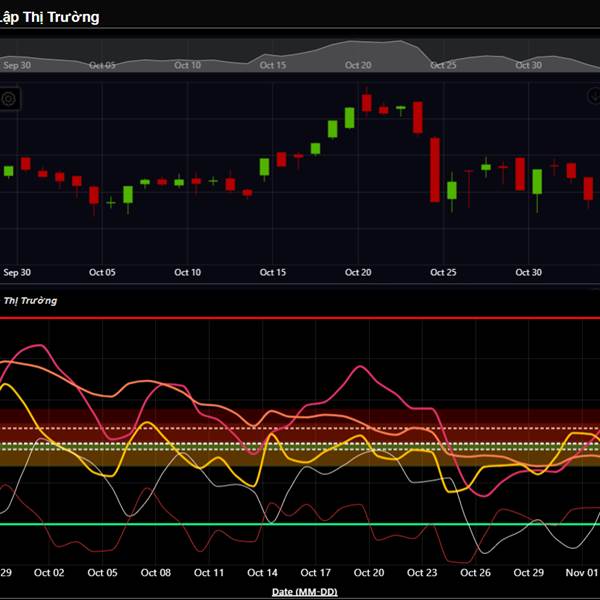Click 'Oct 10' on the candlestick chart axis
600x600 pixels.
(187, 272)
